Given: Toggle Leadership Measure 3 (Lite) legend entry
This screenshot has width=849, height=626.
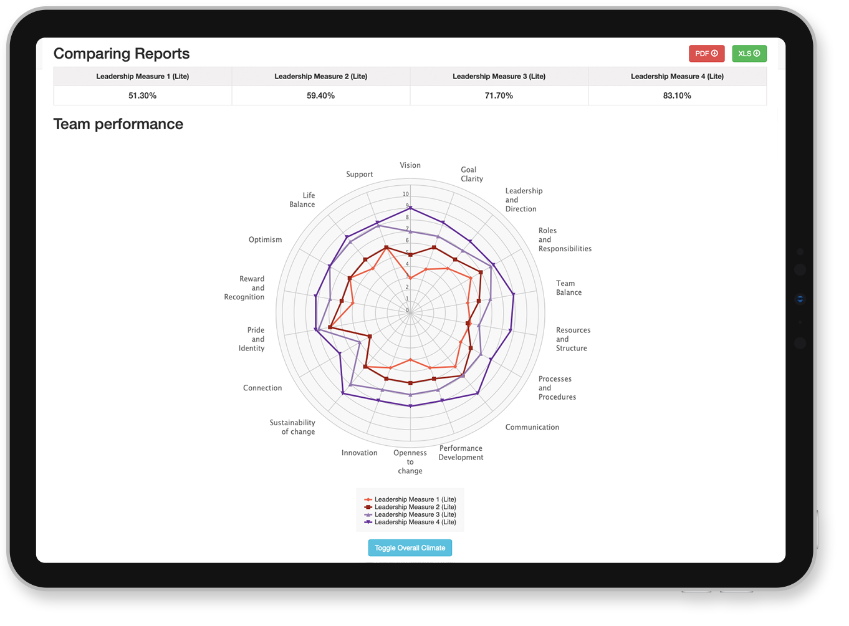Looking at the screenshot, I should pyautogui.click(x=411, y=514).
